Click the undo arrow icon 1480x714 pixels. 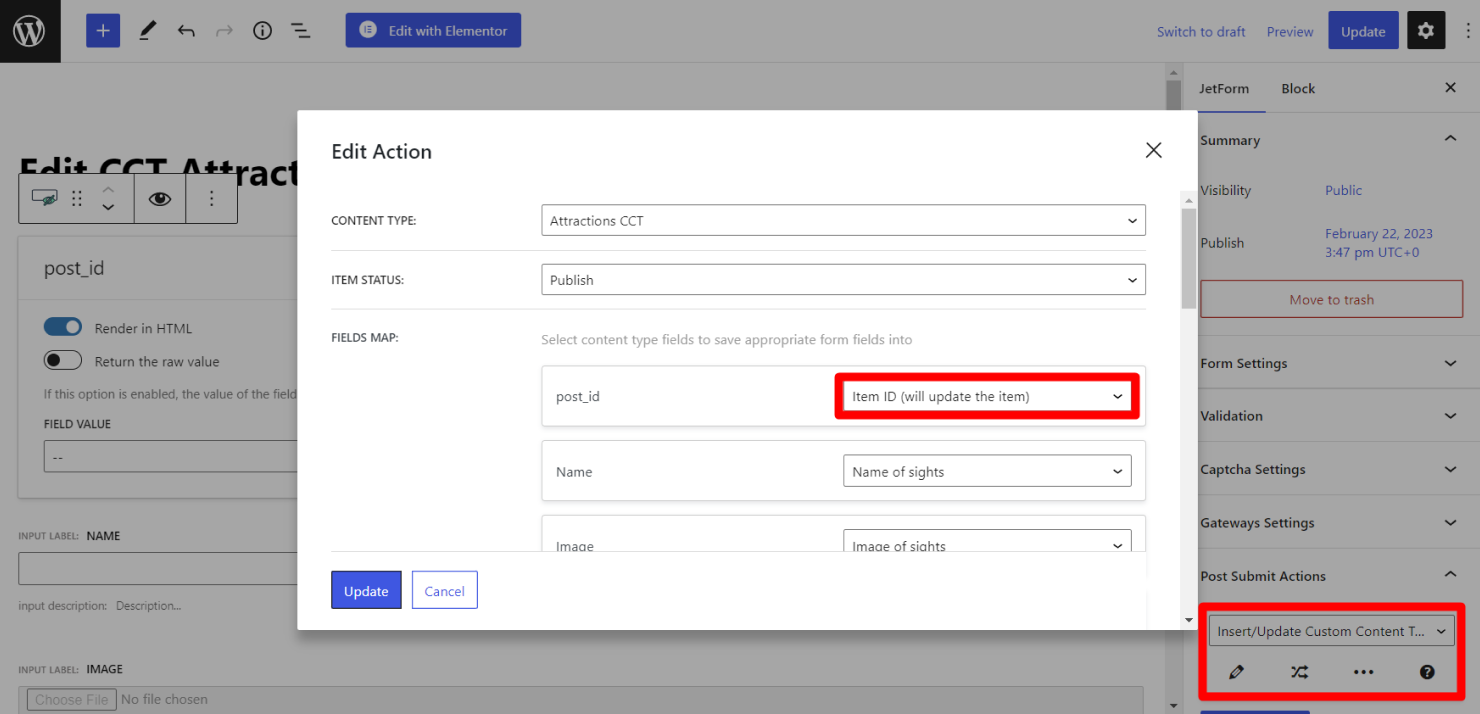pyautogui.click(x=186, y=31)
